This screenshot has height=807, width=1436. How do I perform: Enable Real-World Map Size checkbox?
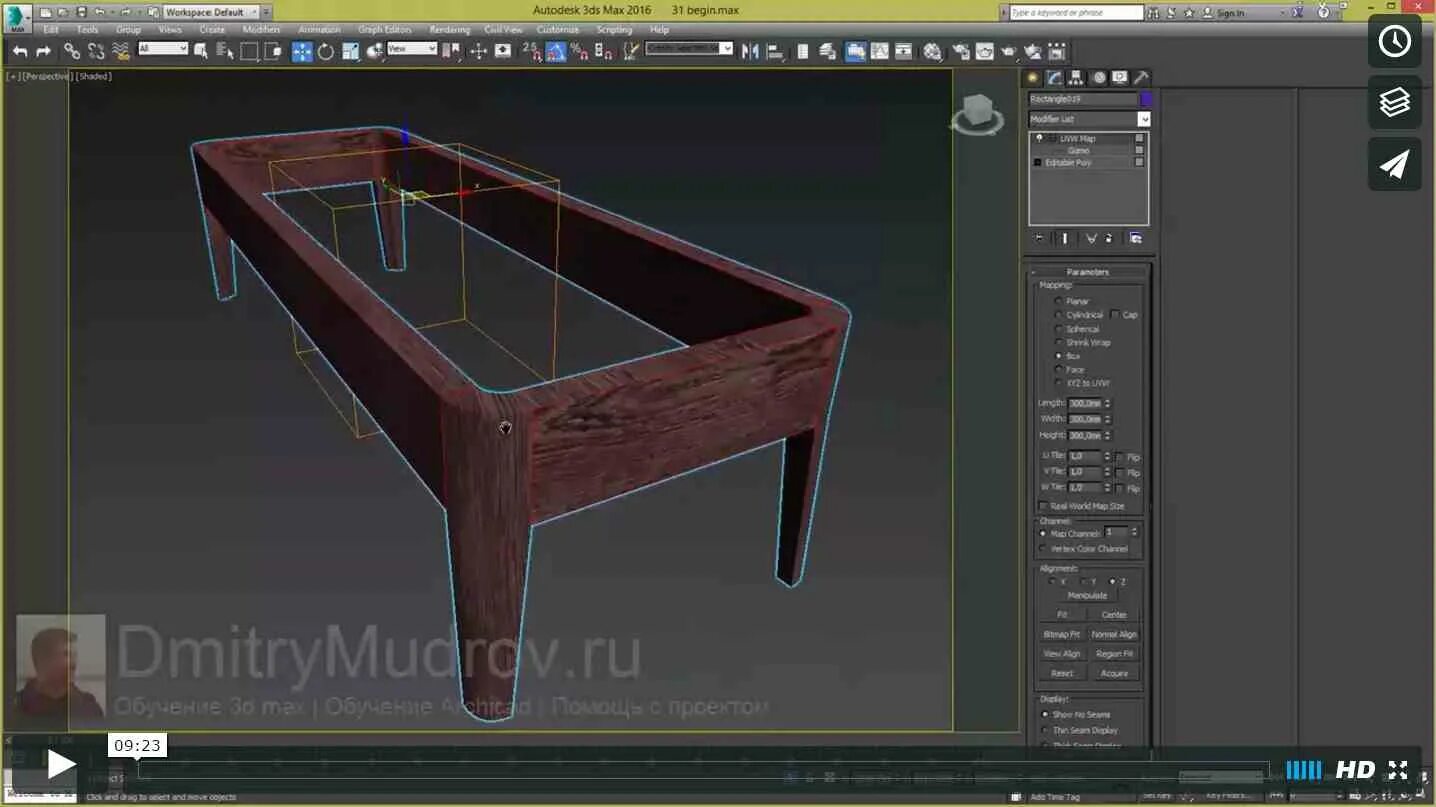tap(1044, 506)
